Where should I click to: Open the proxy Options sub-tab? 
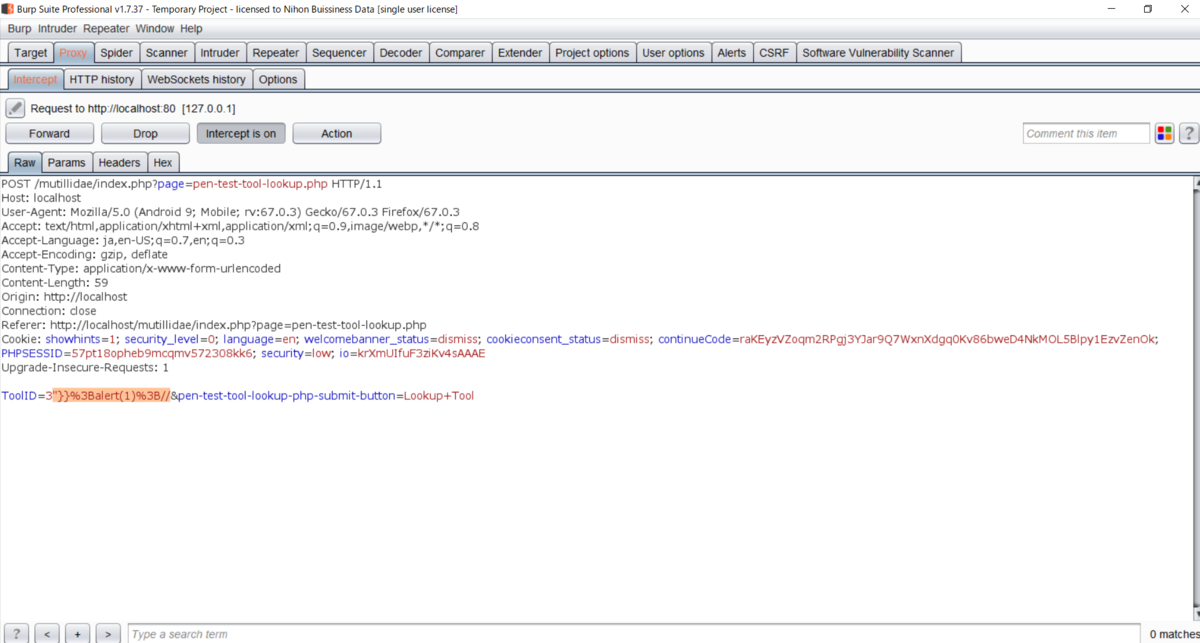(x=278, y=79)
